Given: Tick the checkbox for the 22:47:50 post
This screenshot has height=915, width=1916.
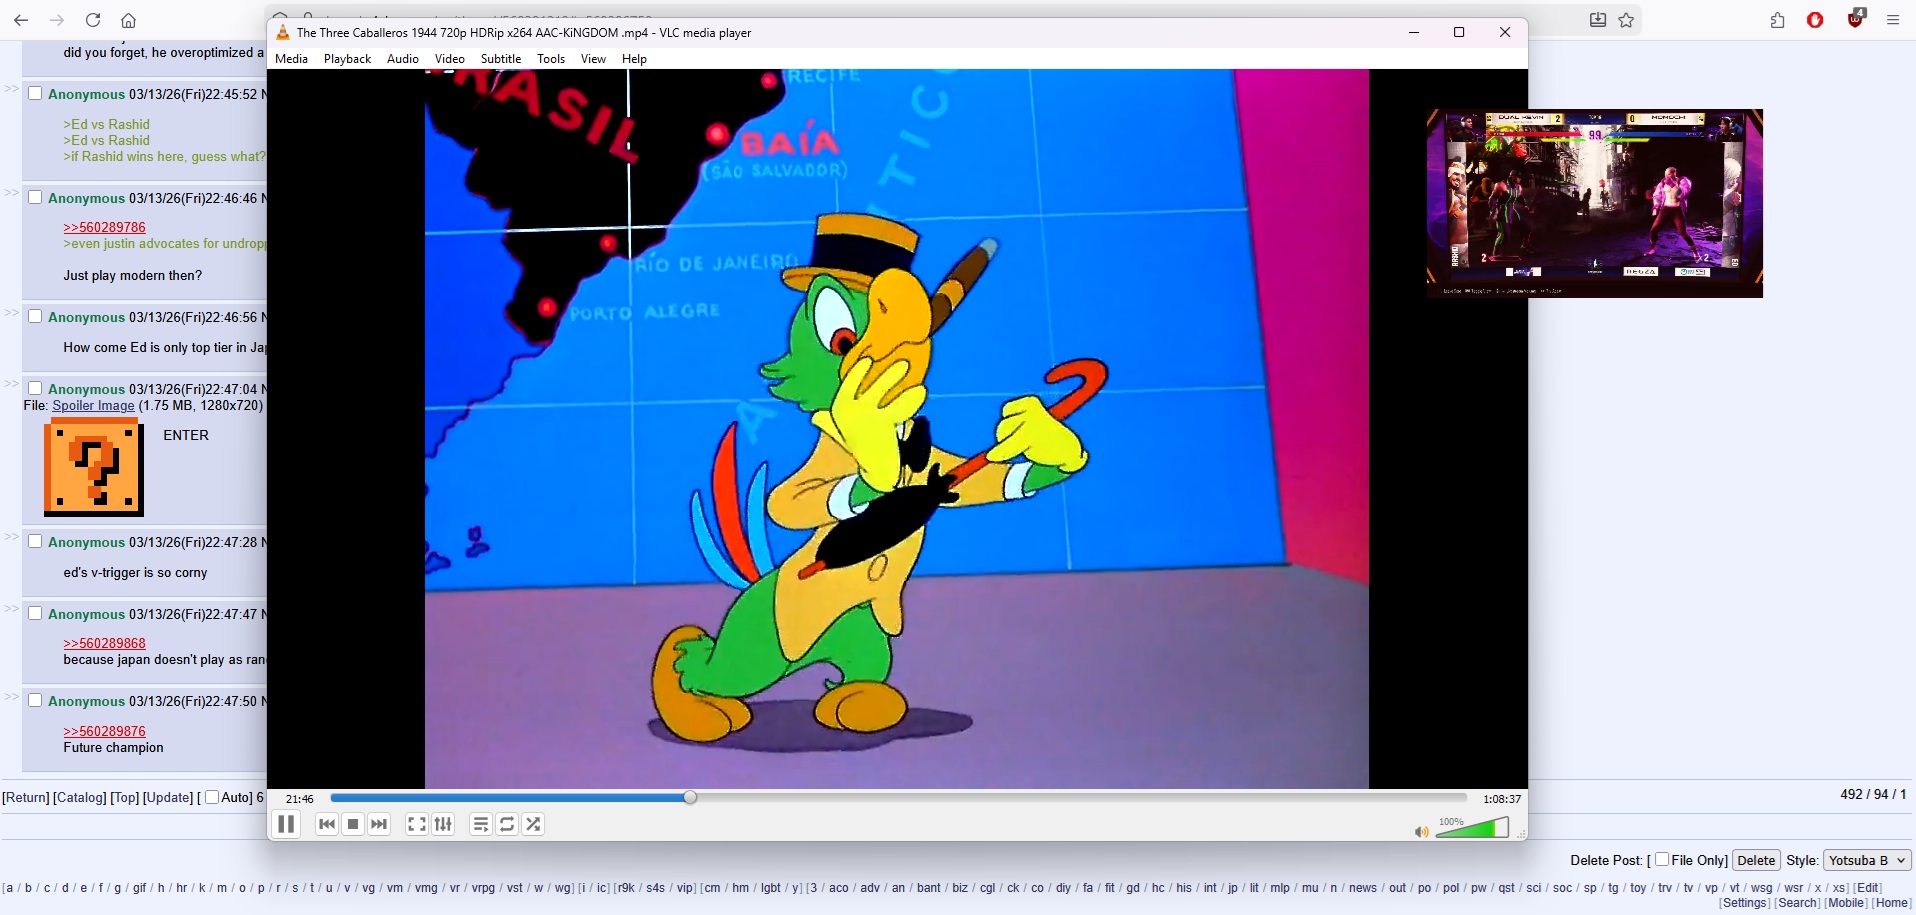Looking at the screenshot, I should 35,700.
